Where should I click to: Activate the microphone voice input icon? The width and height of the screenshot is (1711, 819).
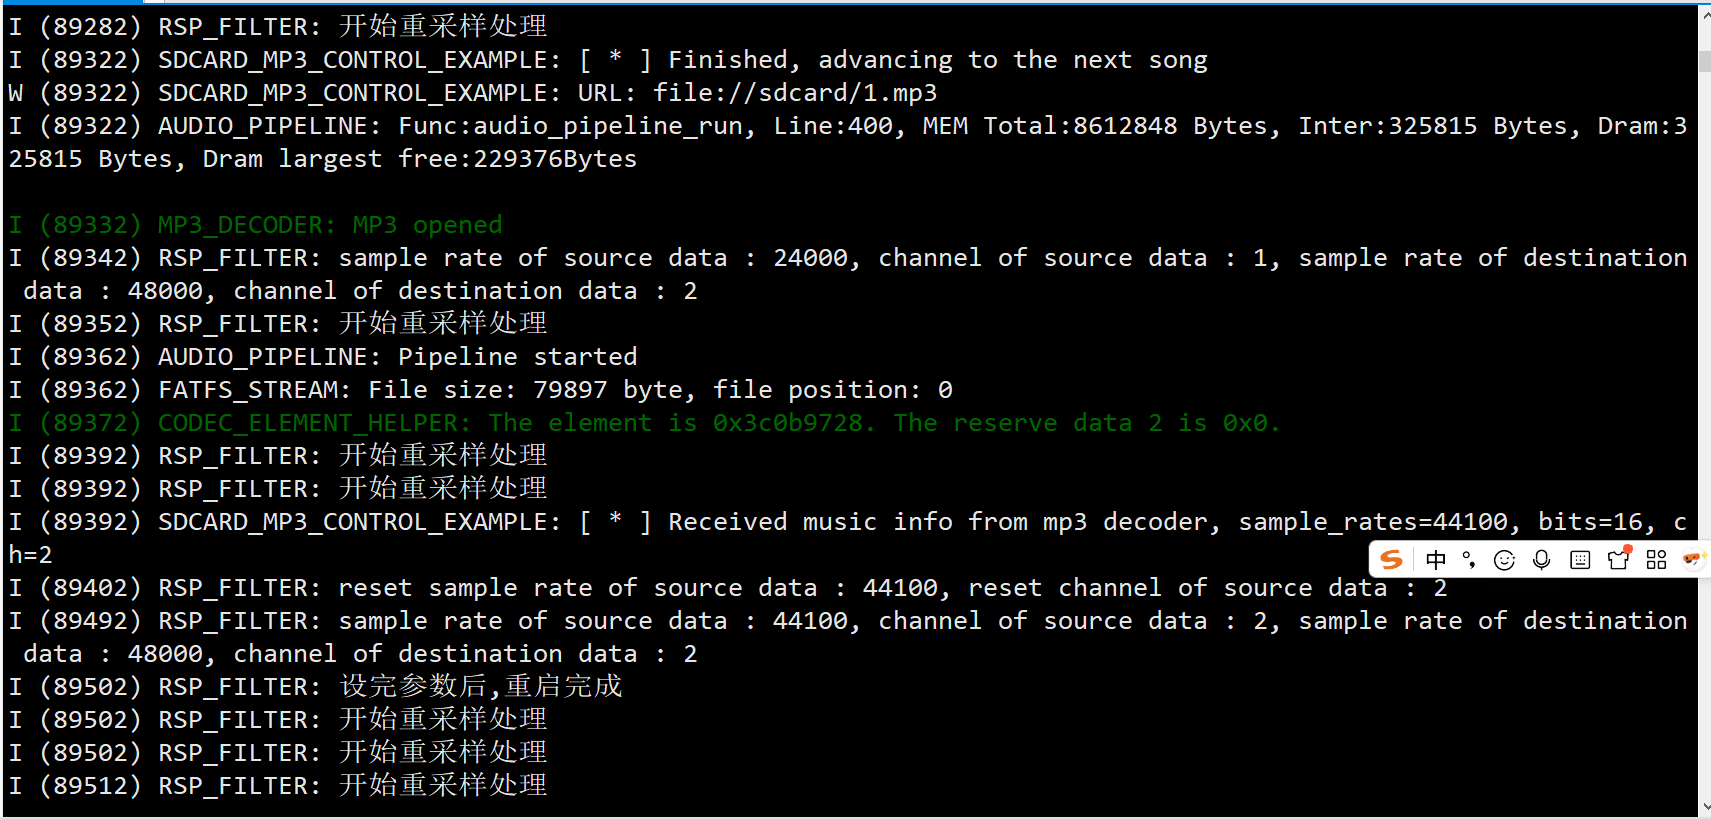click(1541, 560)
